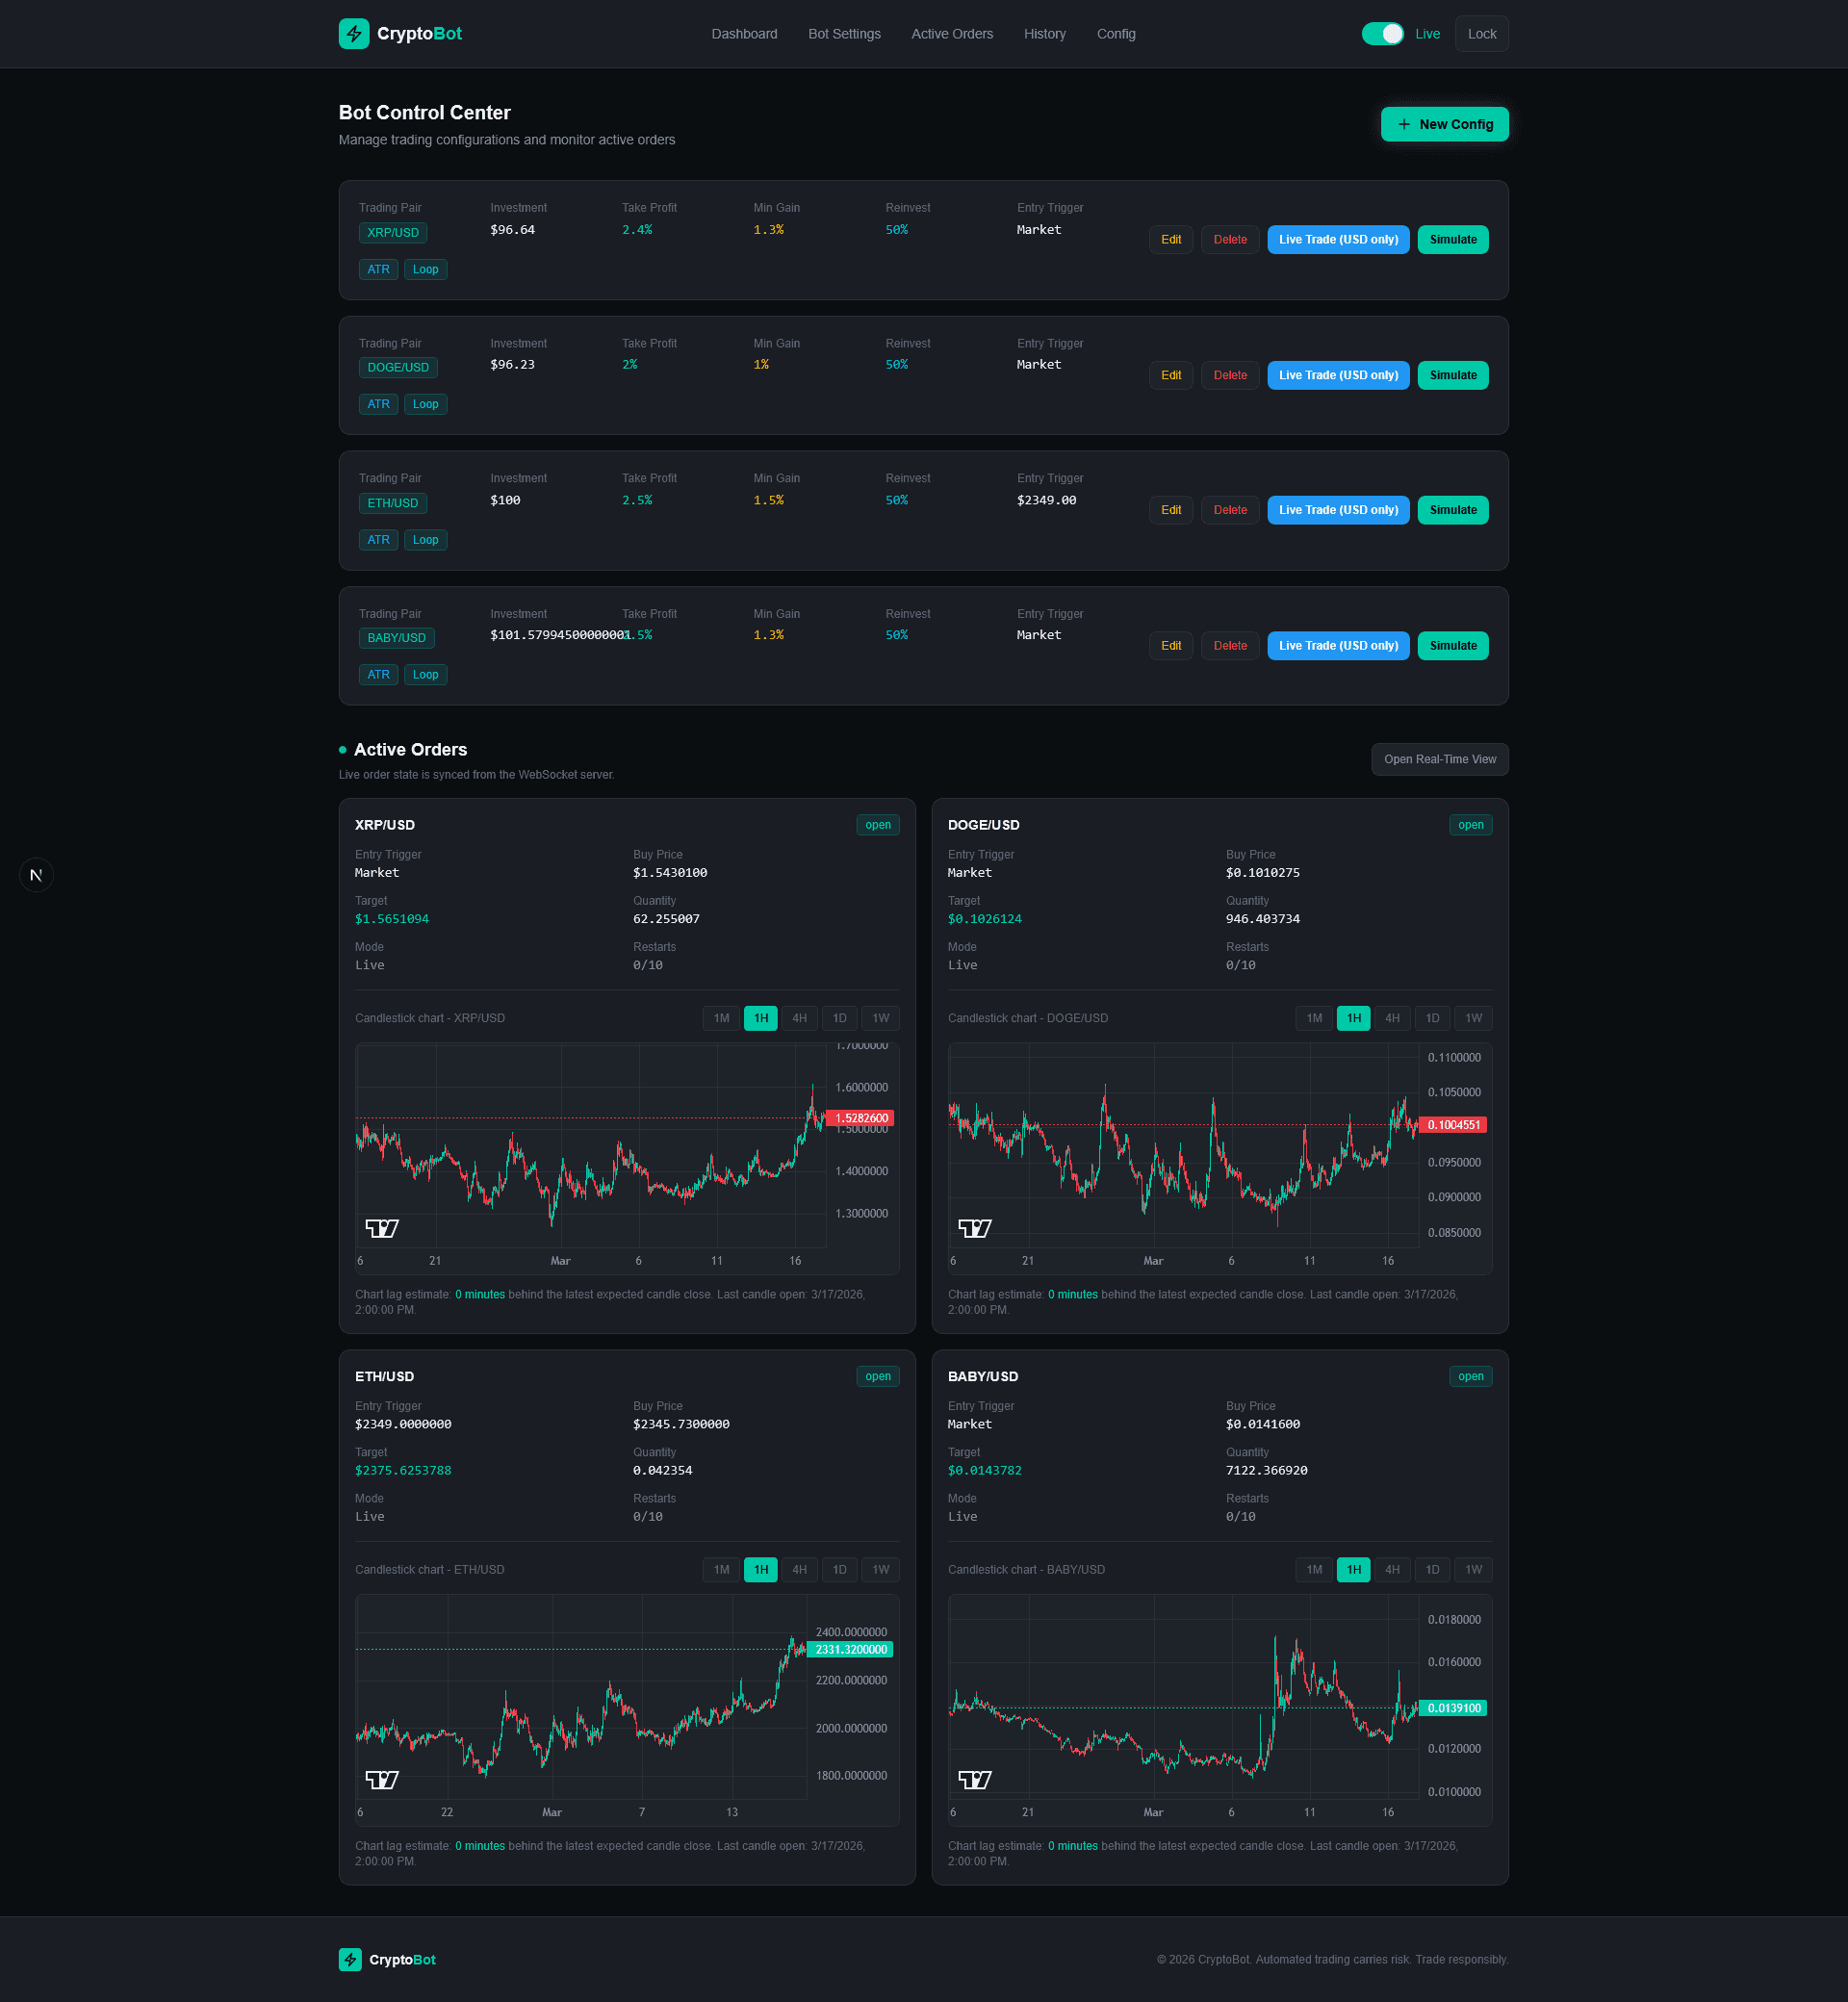Click the TradingView watermark on the ETH/USD chart
Screen dimensions: 1848x2002
point(383,1779)
